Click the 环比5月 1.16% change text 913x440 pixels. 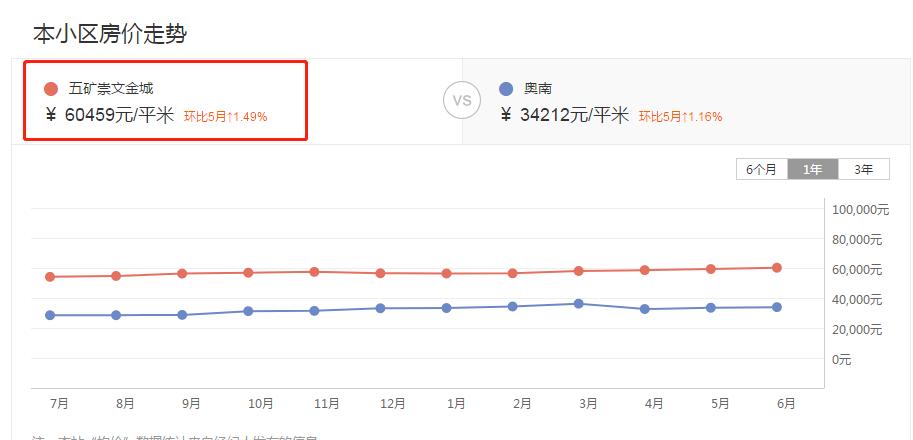pos(680,116)
